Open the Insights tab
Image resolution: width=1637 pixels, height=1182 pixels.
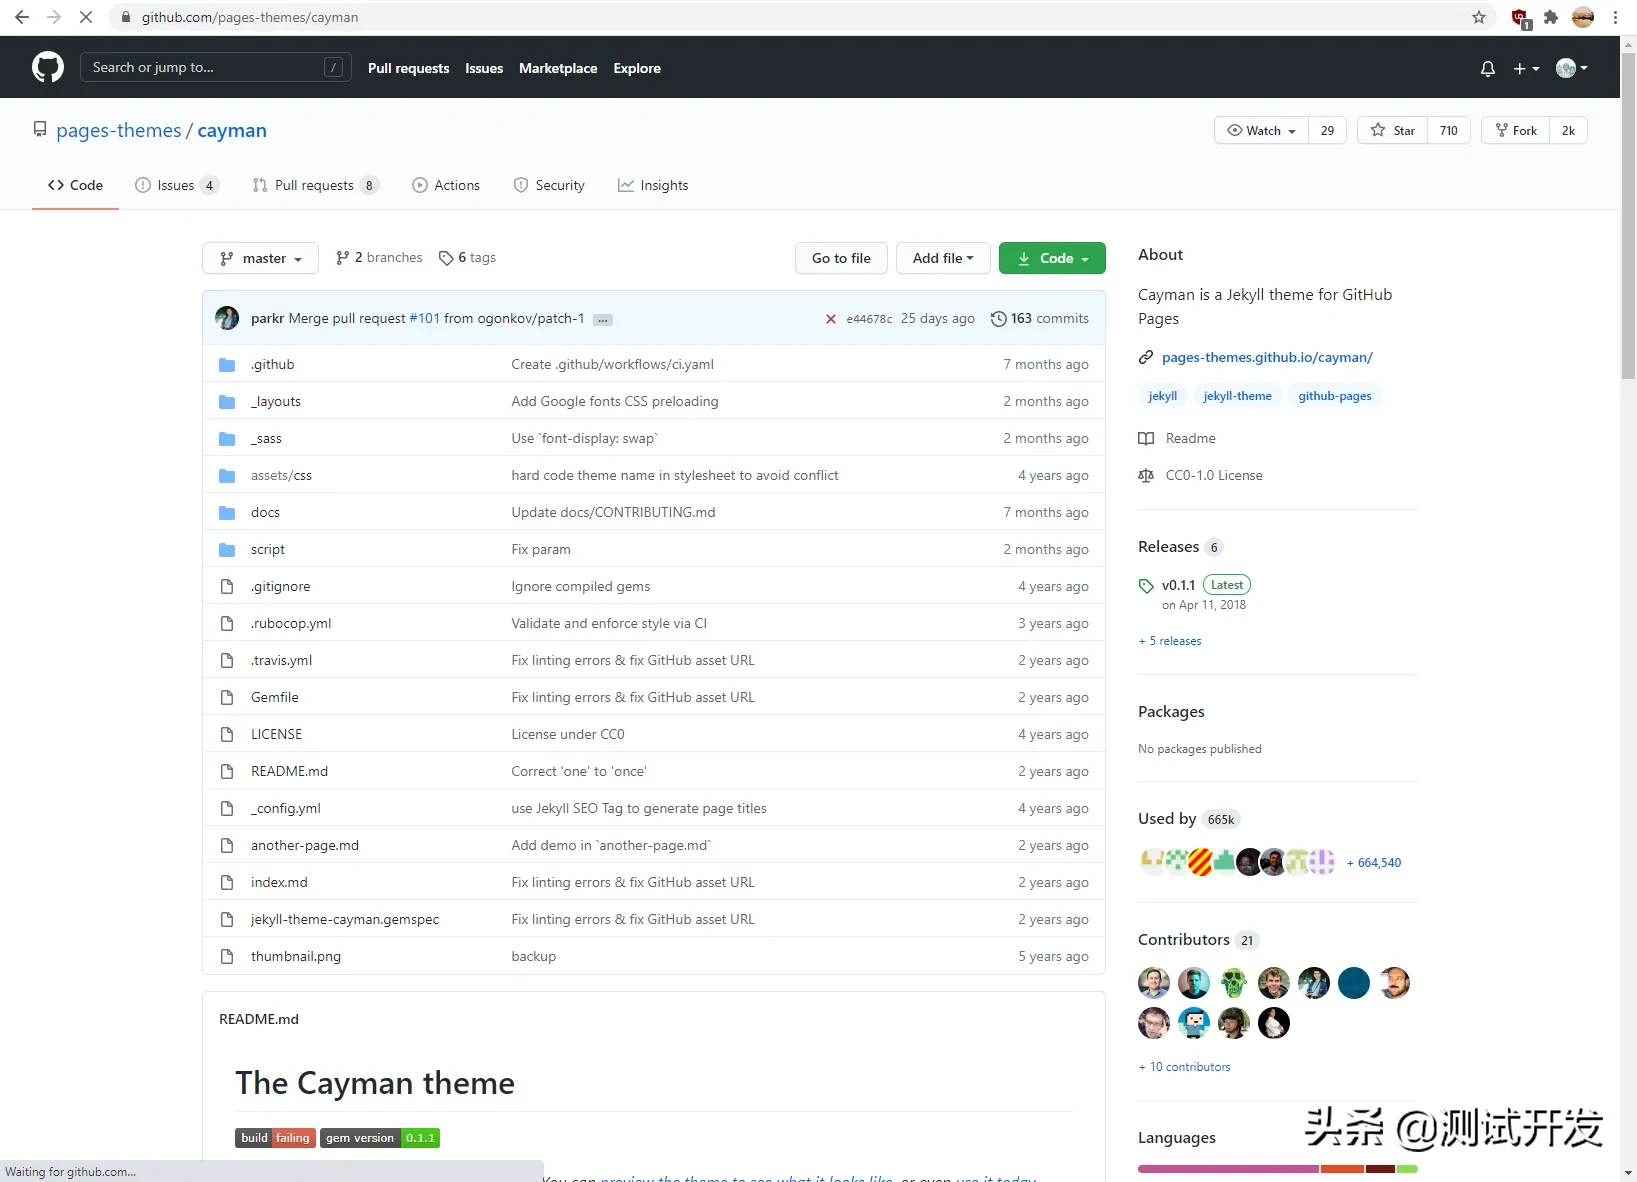coord(653,185)
